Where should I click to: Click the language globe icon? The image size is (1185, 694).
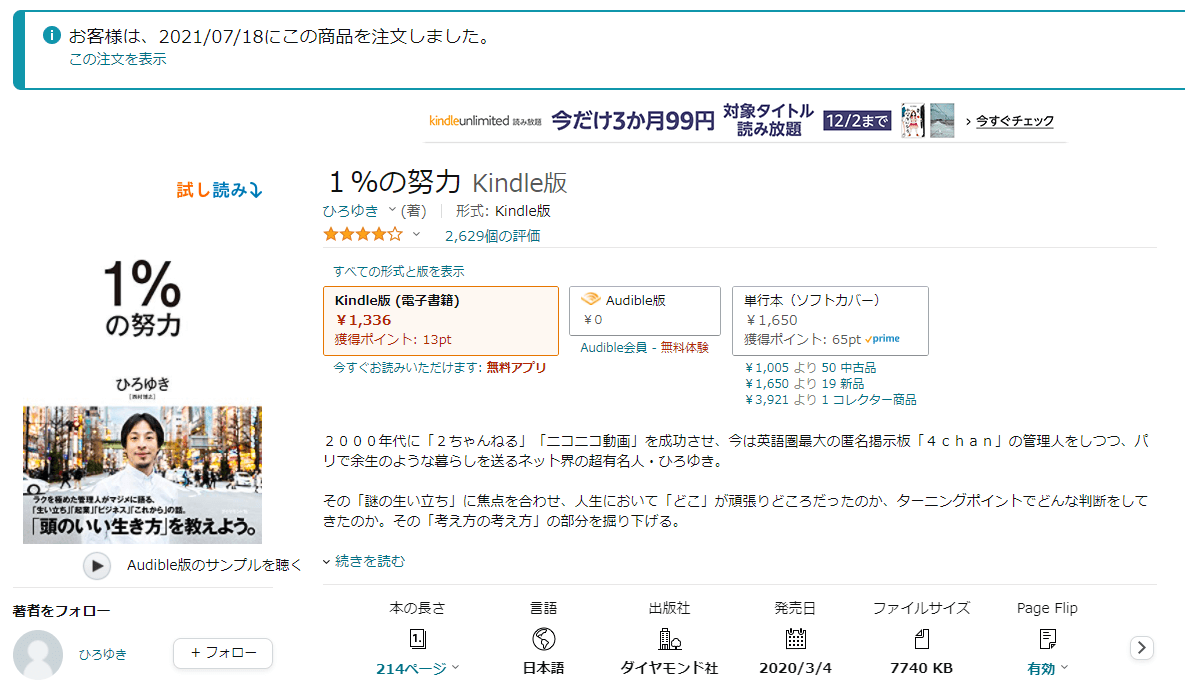(543, 640)
